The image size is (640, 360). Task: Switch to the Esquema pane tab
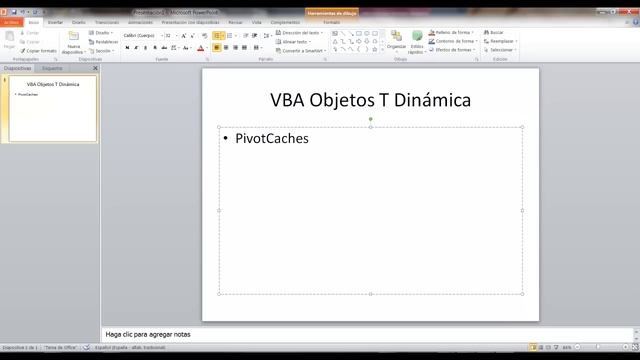click(x=52, y=68)
